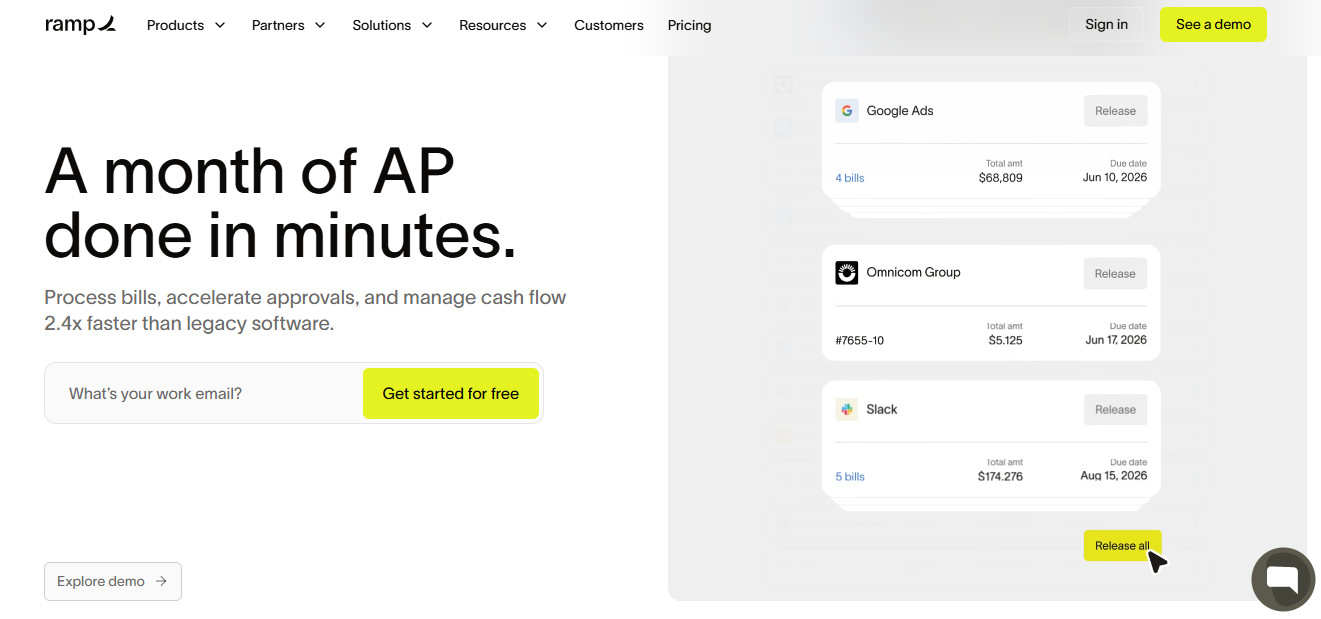This screenshot has width=1321, height=619.
Task: Click the Google Ads vendor name
Action: pos(900,111)
